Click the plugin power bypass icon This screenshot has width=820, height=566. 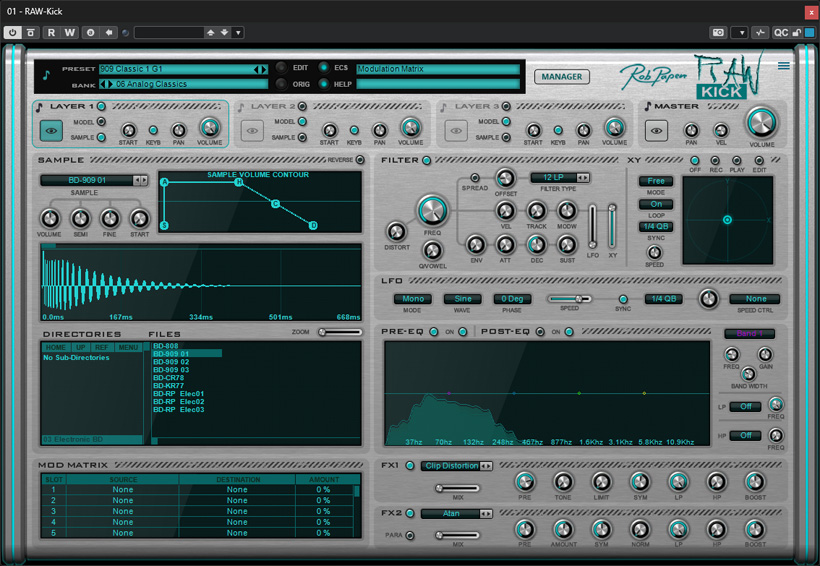pyautogui.click(x=13, y=32)
